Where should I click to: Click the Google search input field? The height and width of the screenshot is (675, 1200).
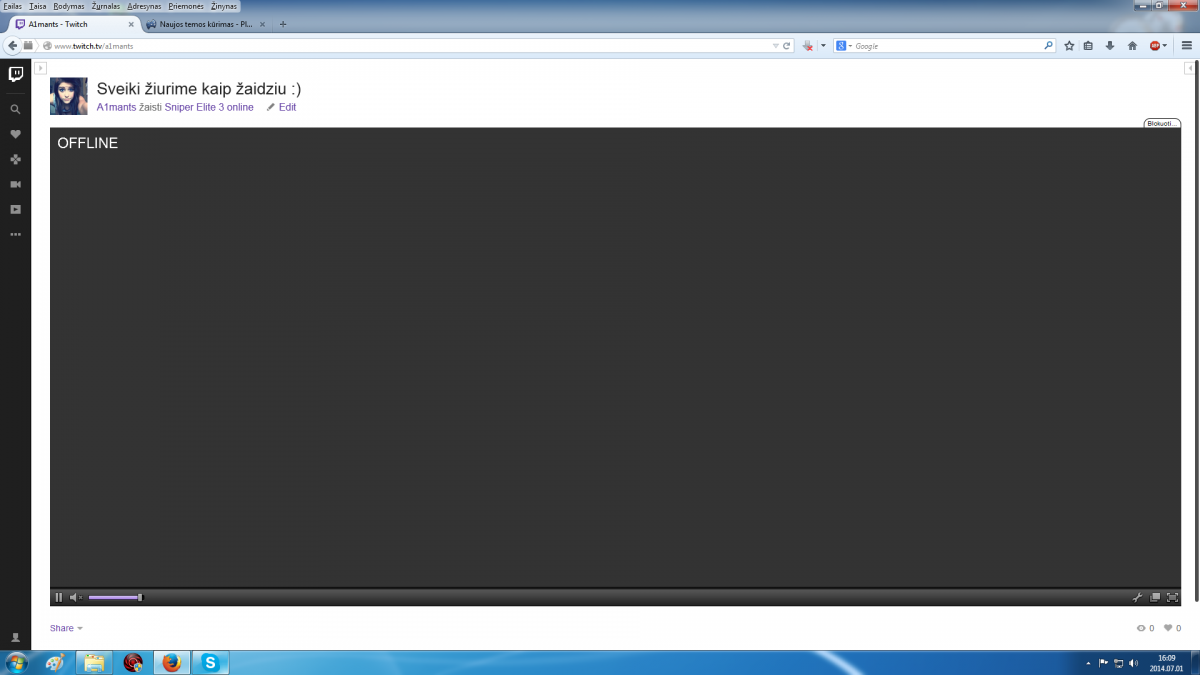coord(948,46)
